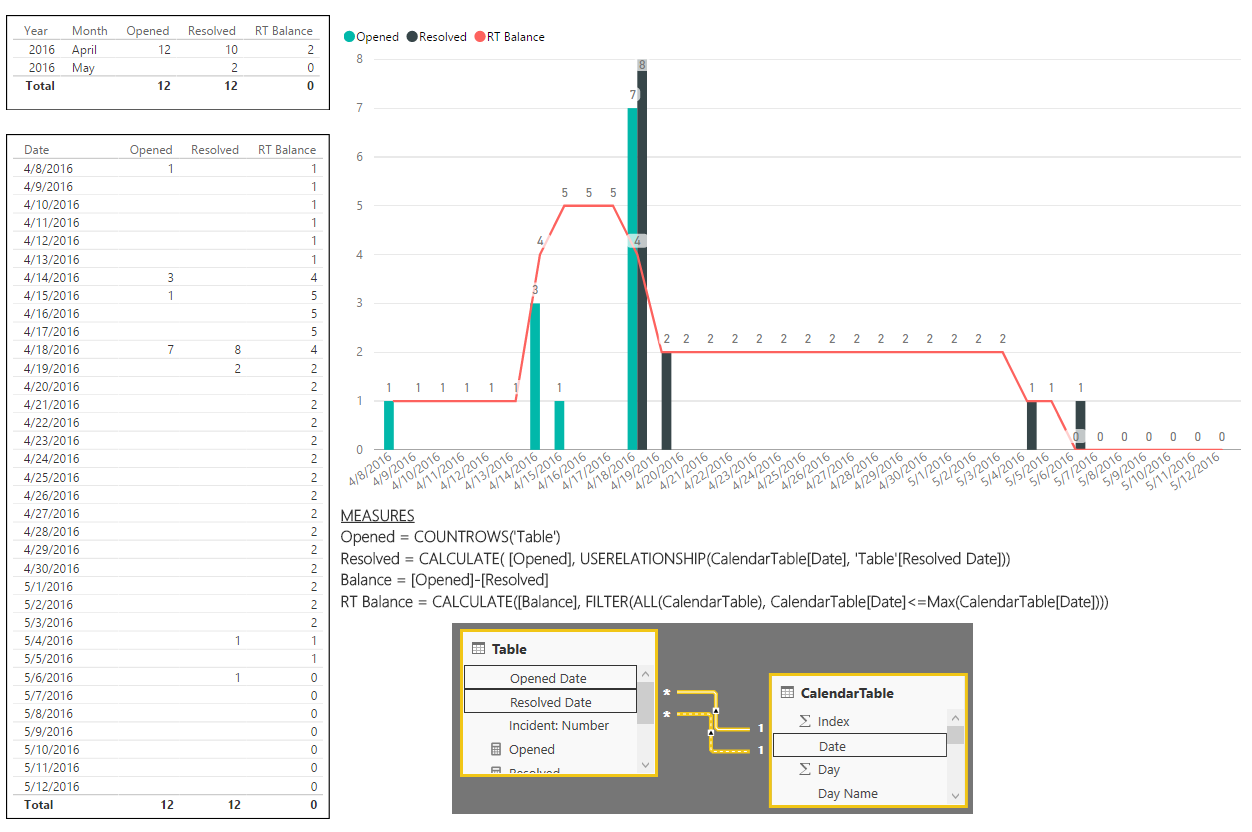Select the dark Resolved bar for 4/19/2016
The image size is (1252, 832).
666,401
